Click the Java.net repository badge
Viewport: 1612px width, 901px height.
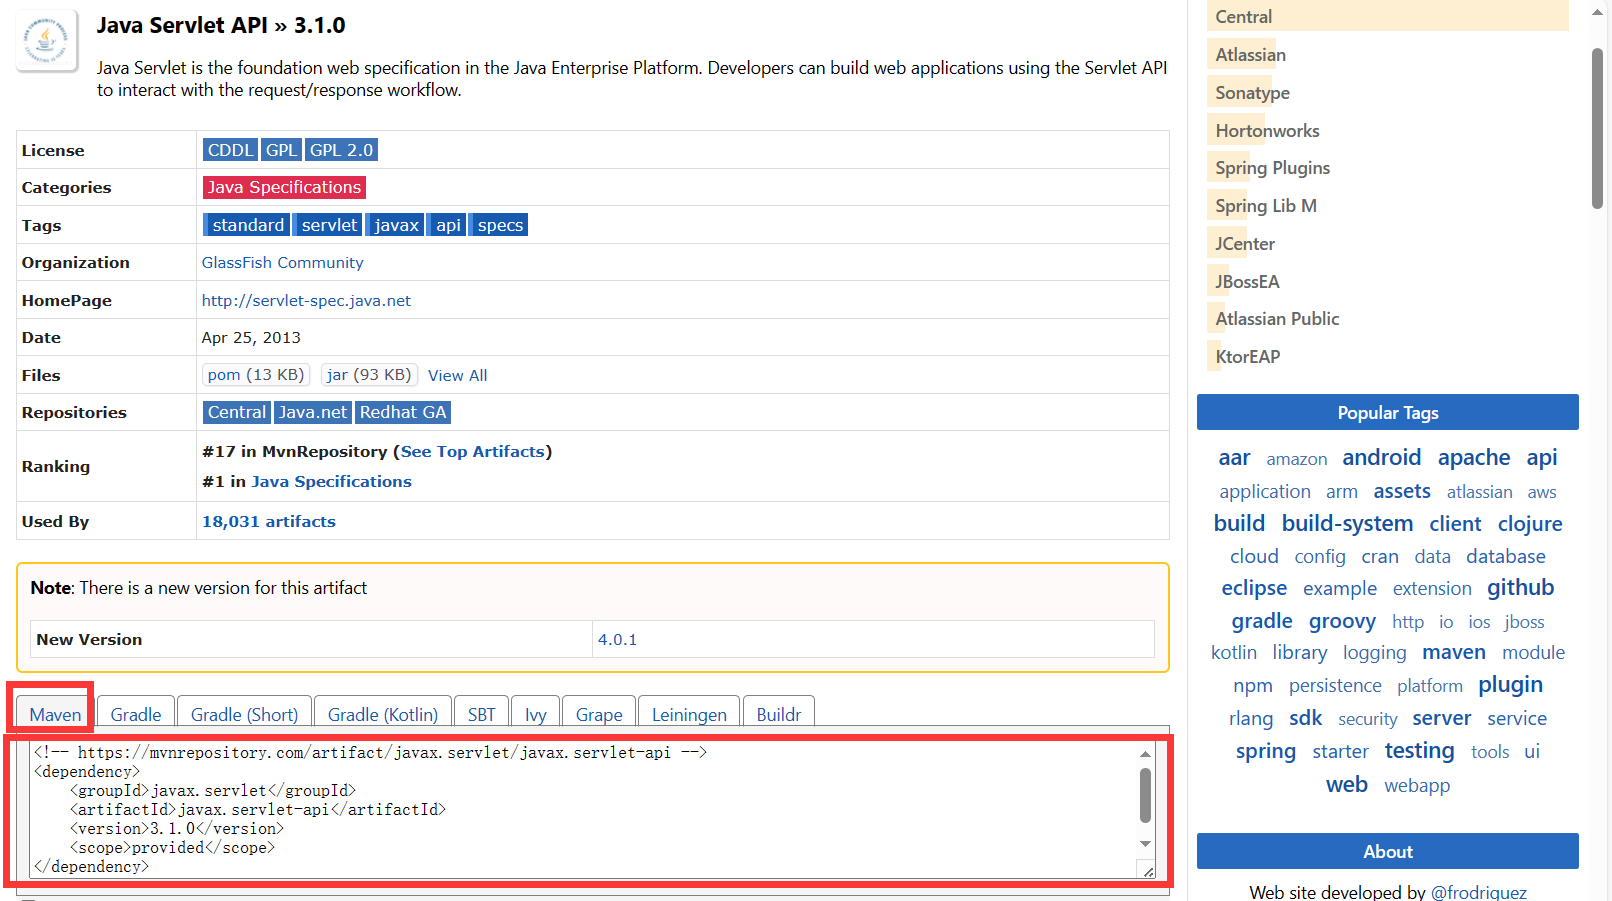point(313,412)
